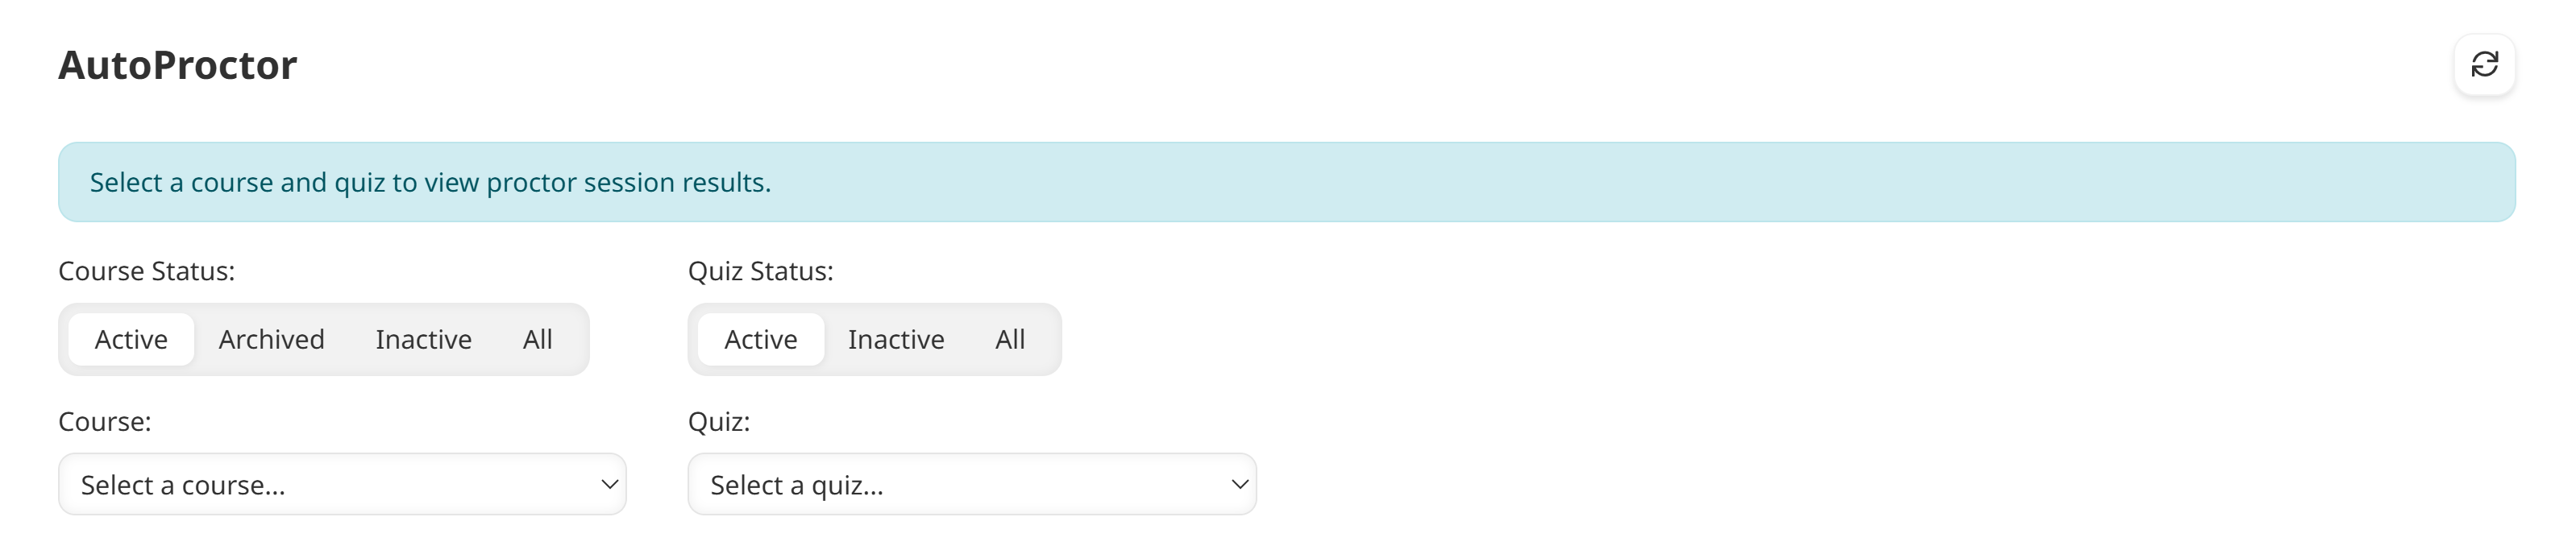Select Inactive under Quiz Status

(895, 340)
